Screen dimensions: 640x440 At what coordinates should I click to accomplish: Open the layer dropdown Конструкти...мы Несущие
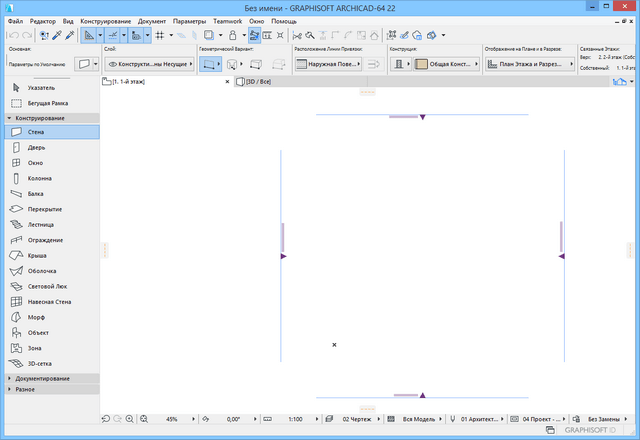click(147, 64)
